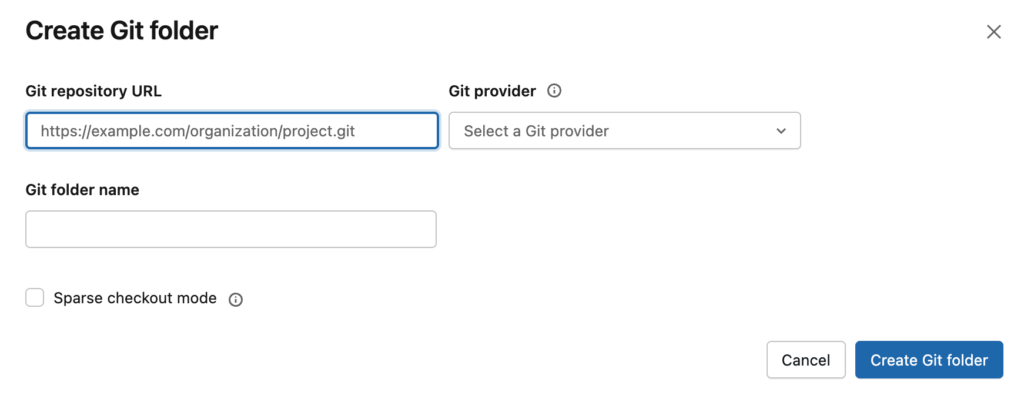Focus the Git repository URL field
1024x402 pixels.
pyautogui.click(x=232, y=131)
